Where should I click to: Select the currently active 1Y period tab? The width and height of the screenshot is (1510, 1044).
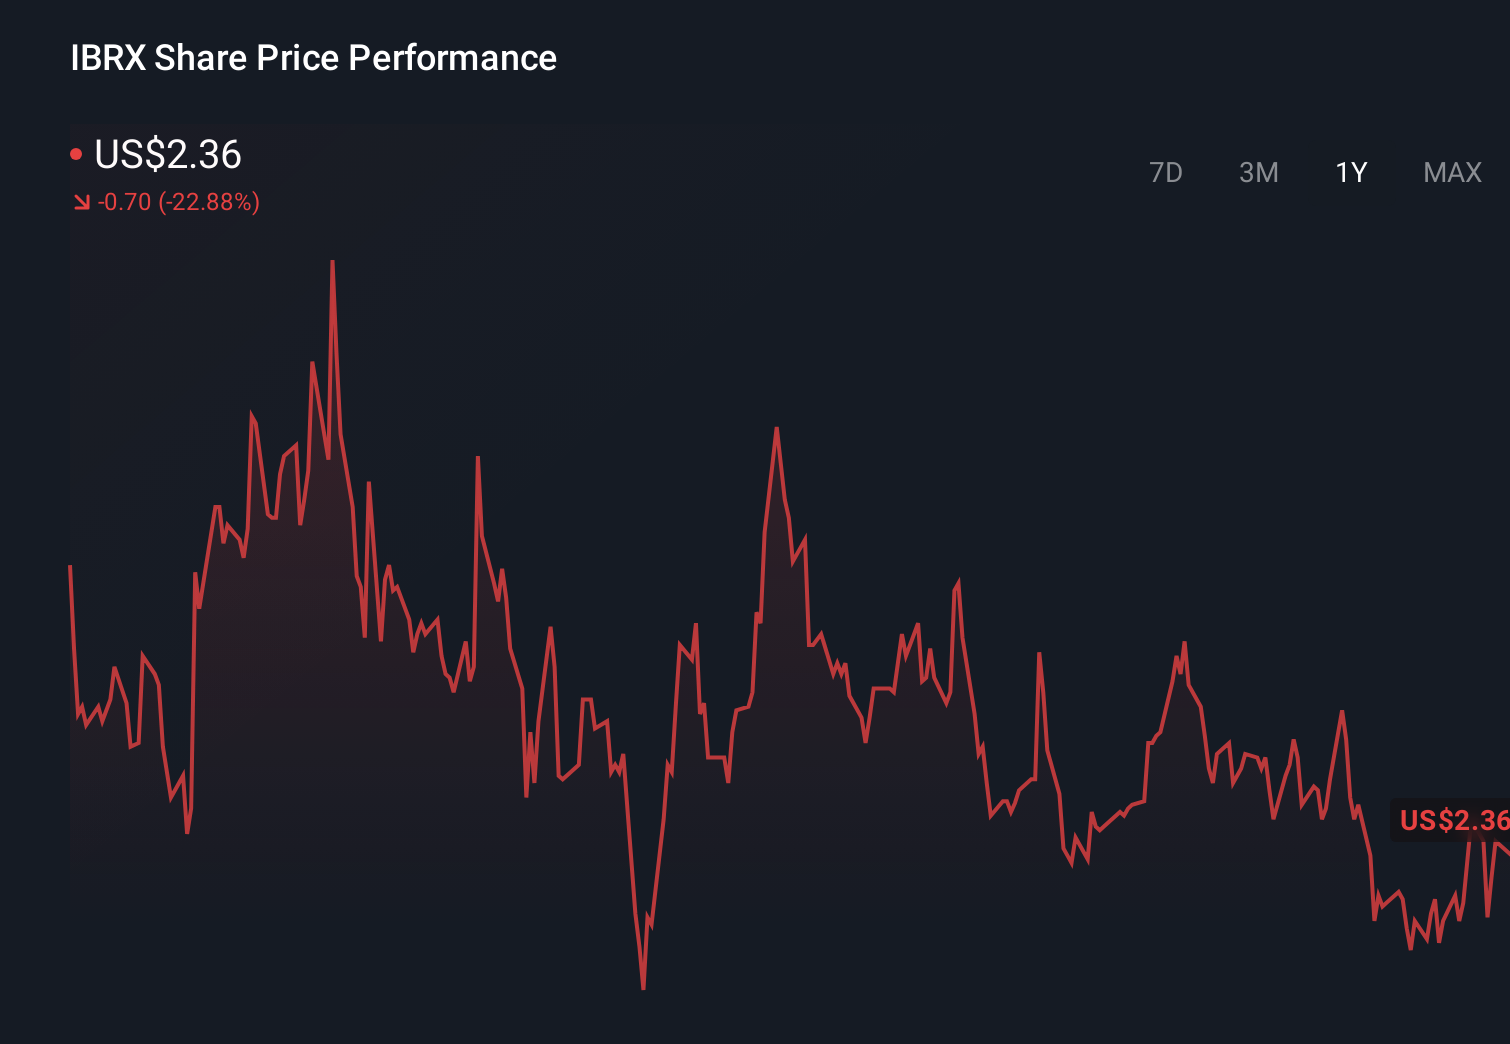coord(1350,172)
